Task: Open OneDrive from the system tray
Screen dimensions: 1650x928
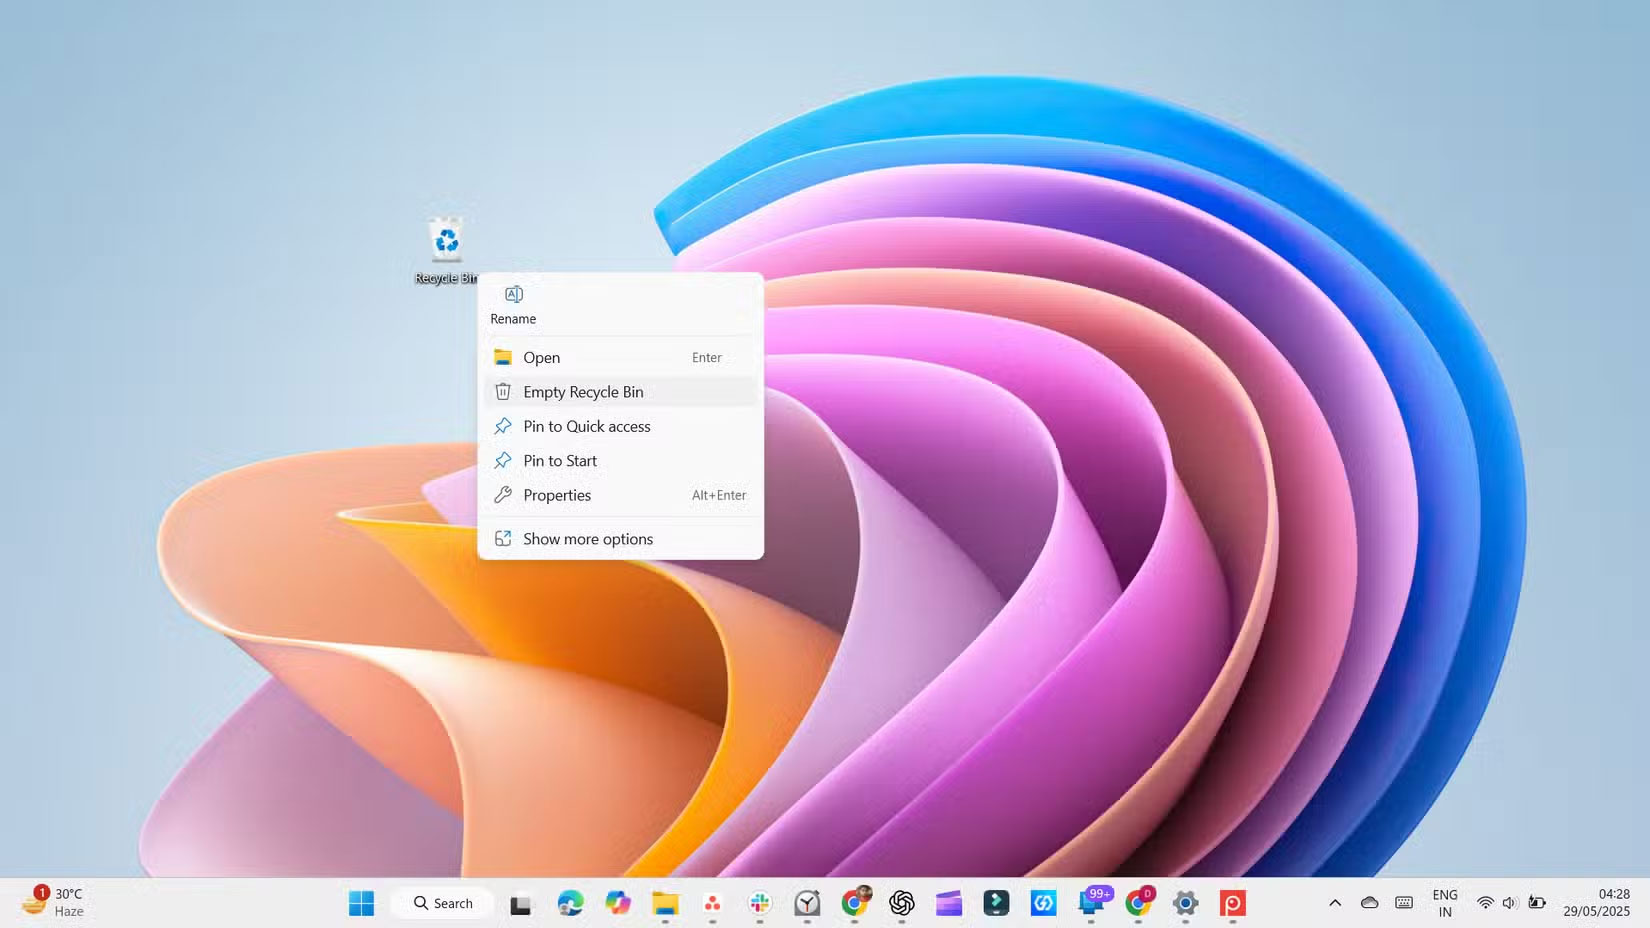Action: pyautogui.click(x=1369, y=903)
